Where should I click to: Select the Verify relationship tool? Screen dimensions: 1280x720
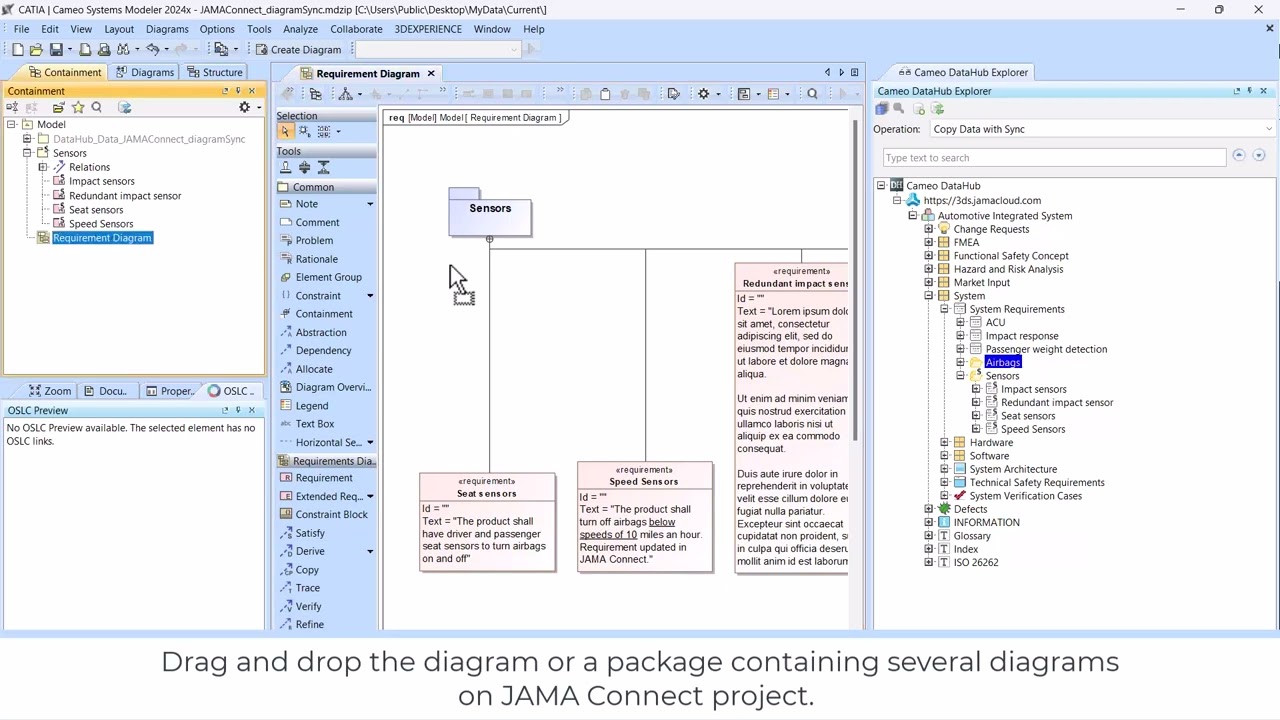308,606
